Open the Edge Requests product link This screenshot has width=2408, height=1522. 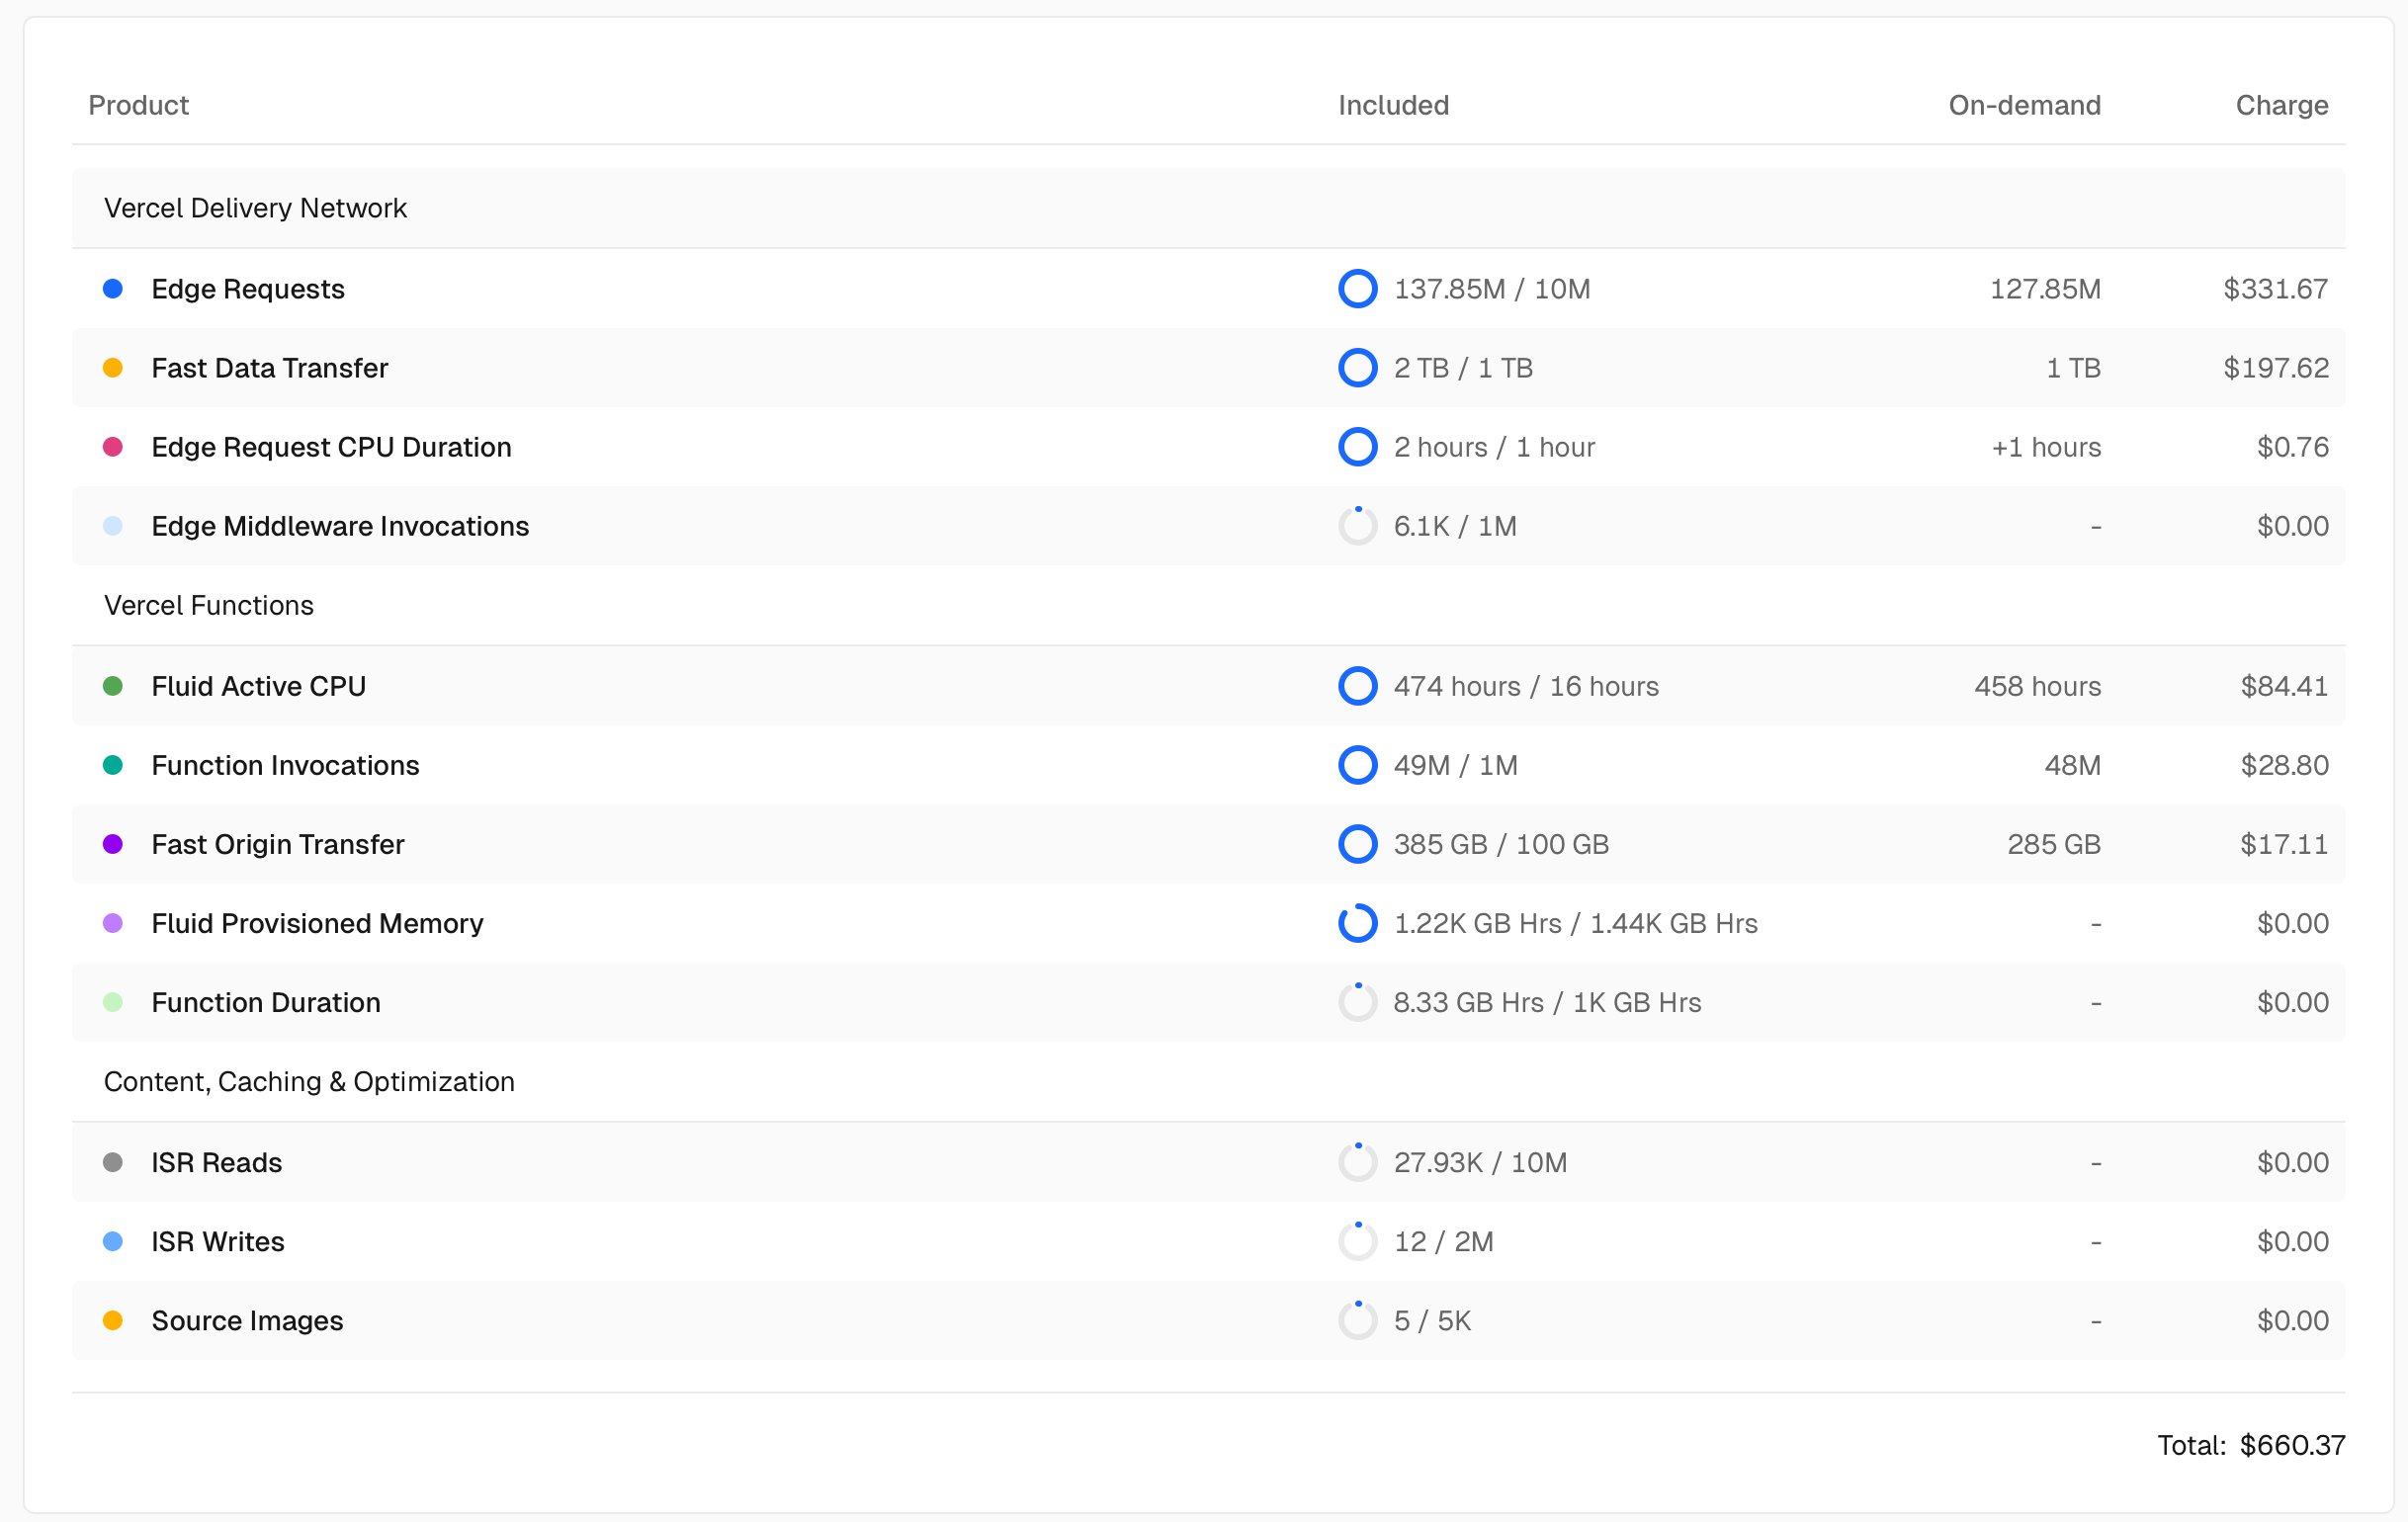point(247,289)
